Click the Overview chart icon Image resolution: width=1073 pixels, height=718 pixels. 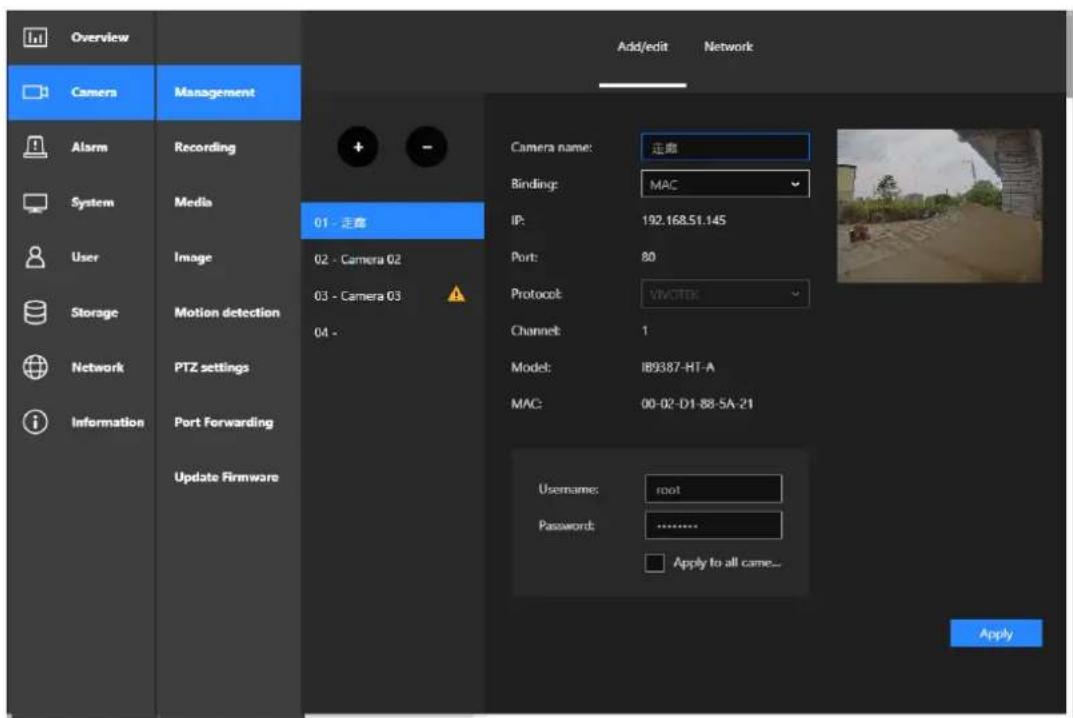[x=35, y=37]
